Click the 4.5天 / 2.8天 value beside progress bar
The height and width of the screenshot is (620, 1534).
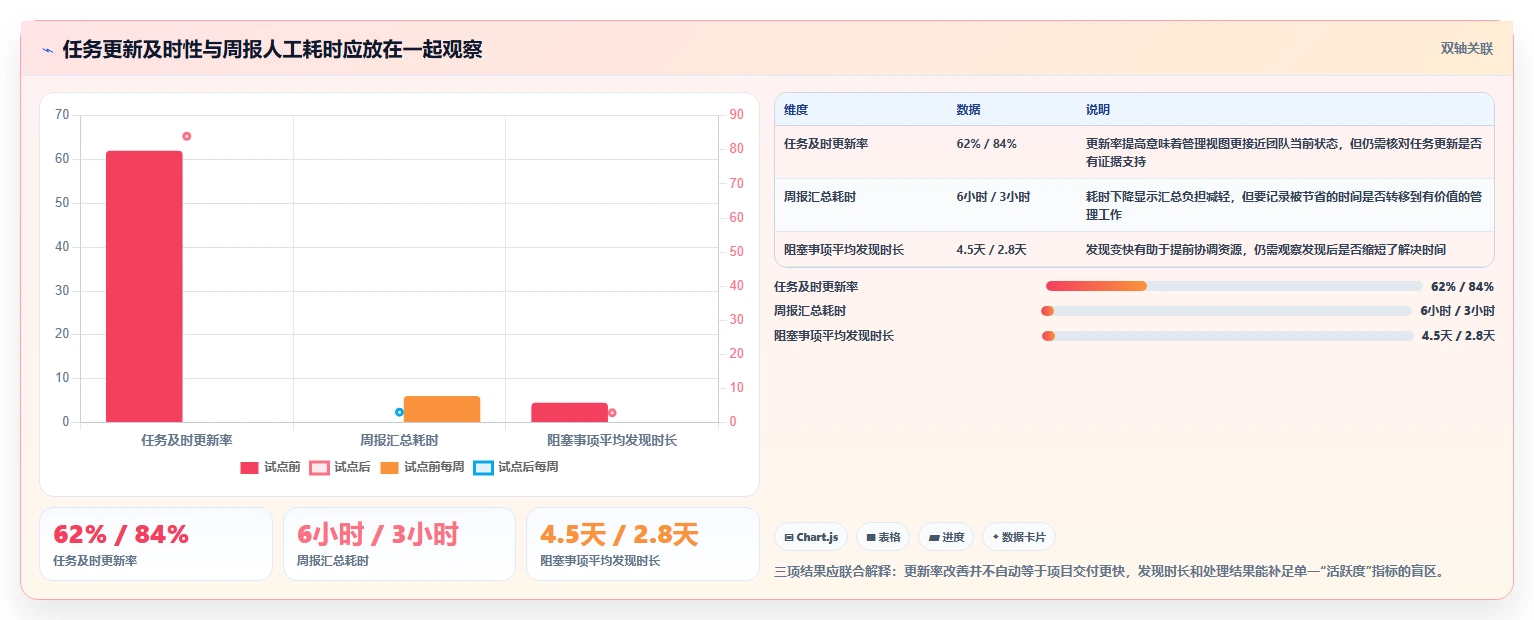tap(1458, 336)
